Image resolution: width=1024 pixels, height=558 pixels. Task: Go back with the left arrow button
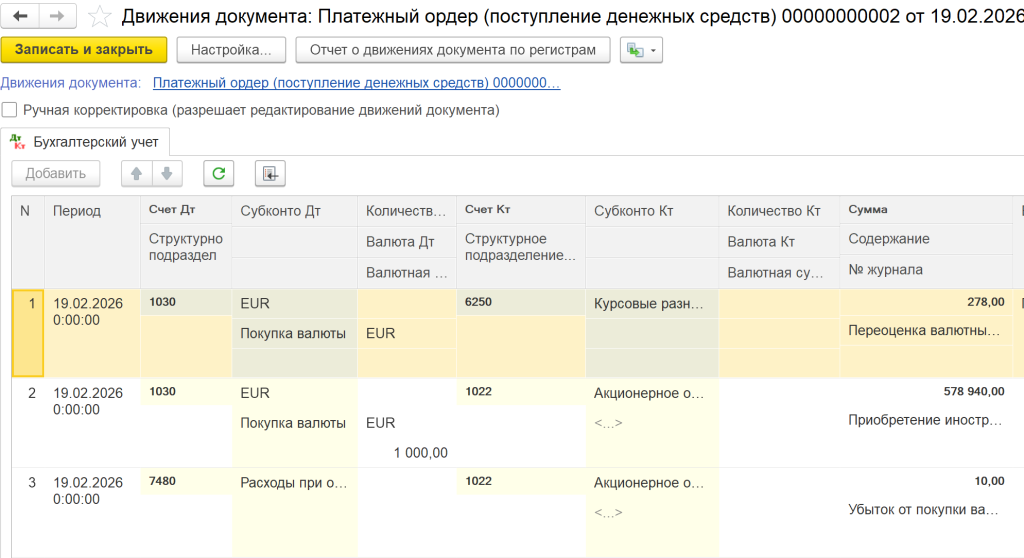pos(20,16)
